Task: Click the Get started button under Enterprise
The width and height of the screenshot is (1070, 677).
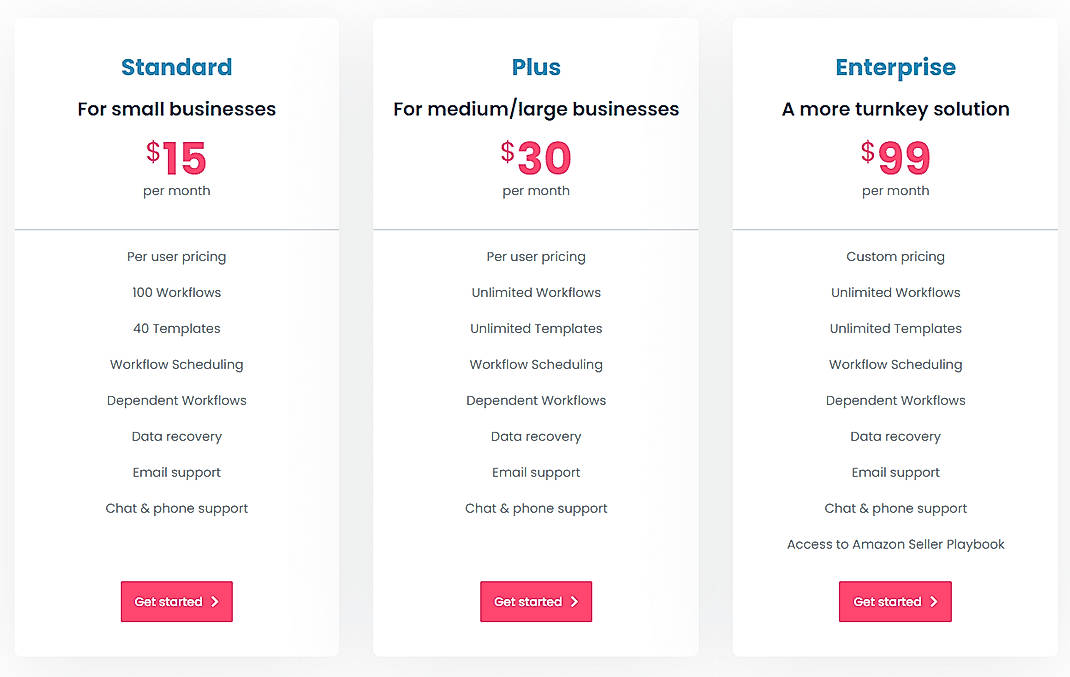Action: pyautogui.click(x=895, y=602)
